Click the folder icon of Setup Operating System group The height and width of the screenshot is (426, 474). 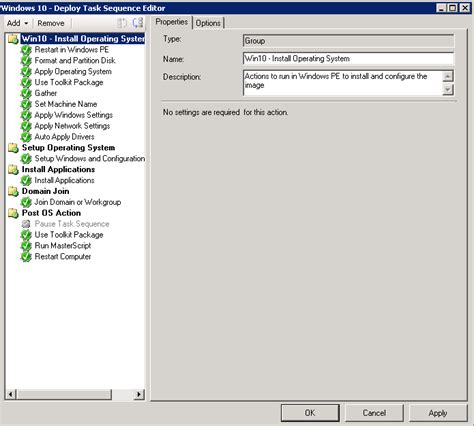tap(13, 148)
